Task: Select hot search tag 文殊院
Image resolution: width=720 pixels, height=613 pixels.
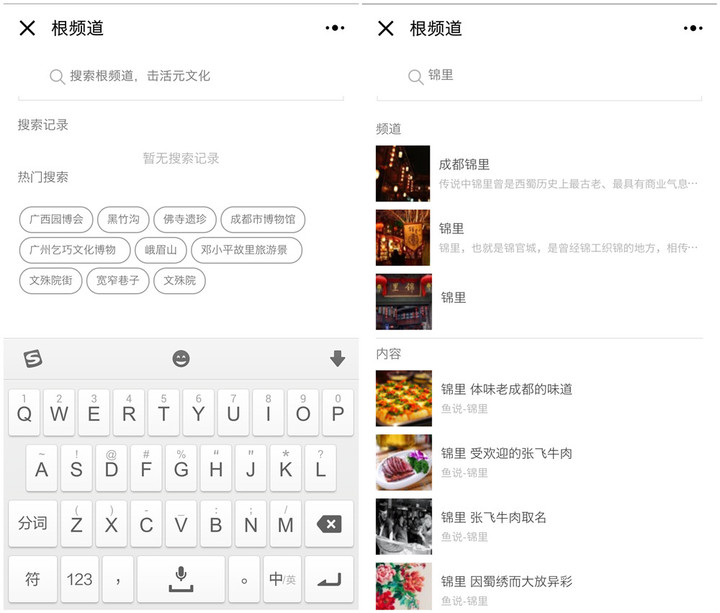Action: [x=180, y=281]
